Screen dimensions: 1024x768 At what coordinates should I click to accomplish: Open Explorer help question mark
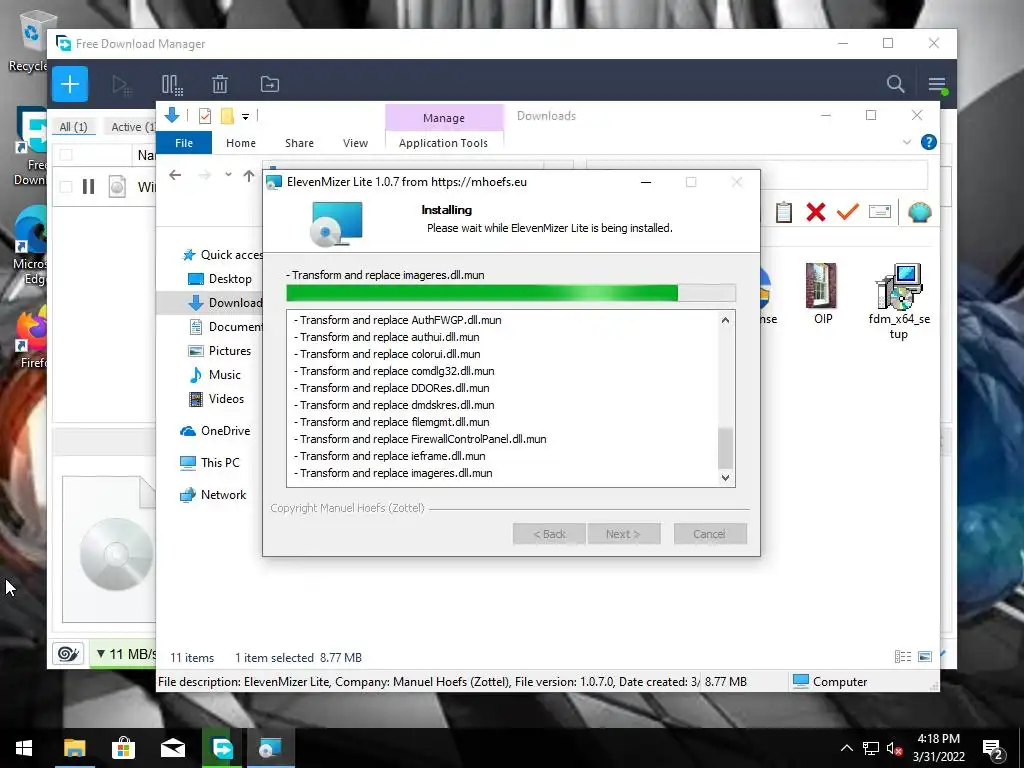pos(928,142)
